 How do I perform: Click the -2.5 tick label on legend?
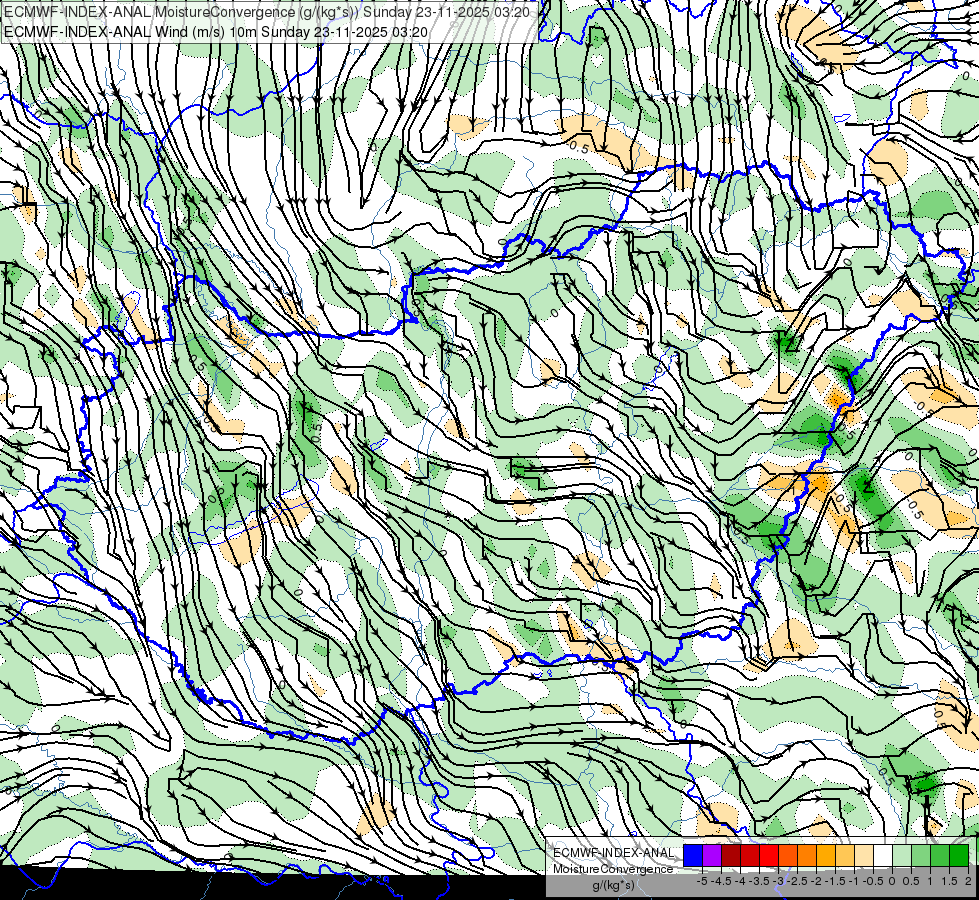[798, 881]
